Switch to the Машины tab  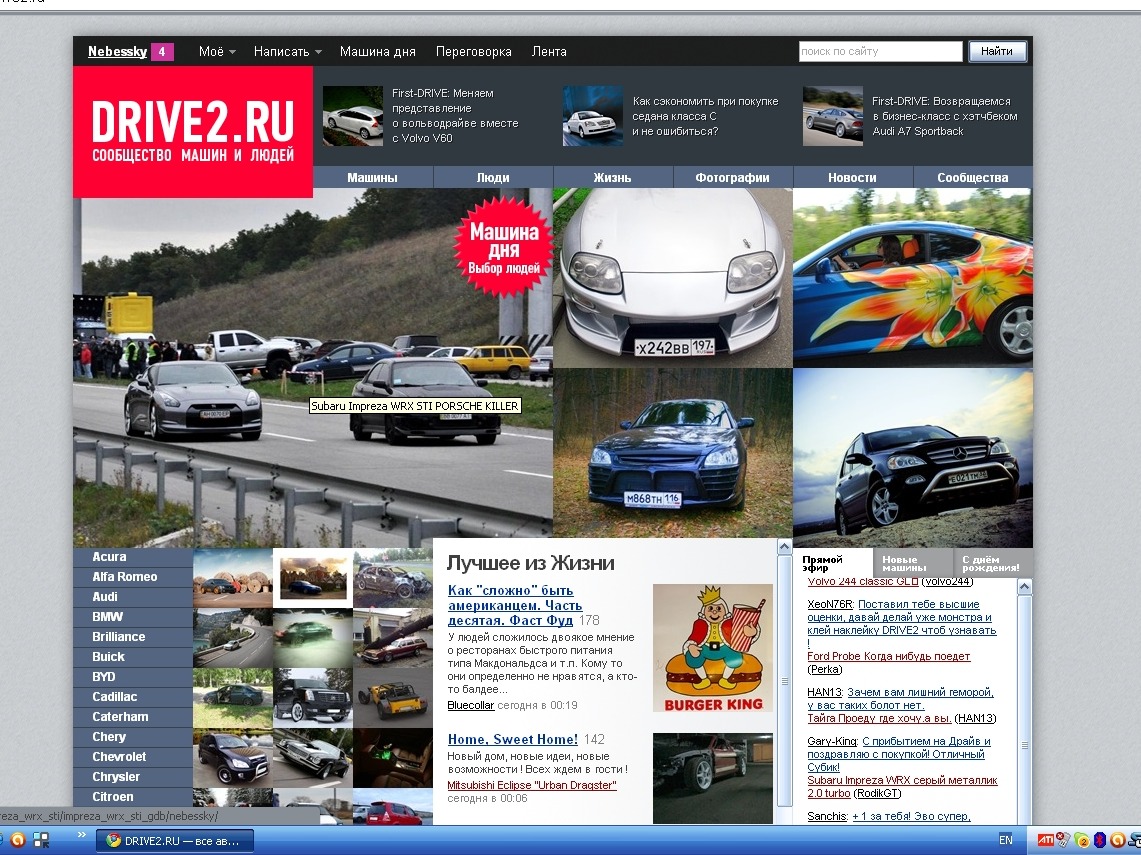[373, 178]
